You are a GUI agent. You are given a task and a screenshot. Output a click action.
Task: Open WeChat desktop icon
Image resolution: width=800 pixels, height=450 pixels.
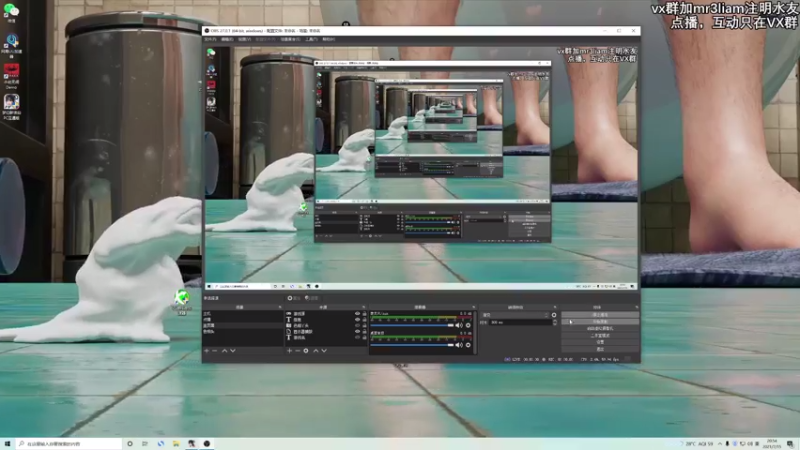[11, 13]
